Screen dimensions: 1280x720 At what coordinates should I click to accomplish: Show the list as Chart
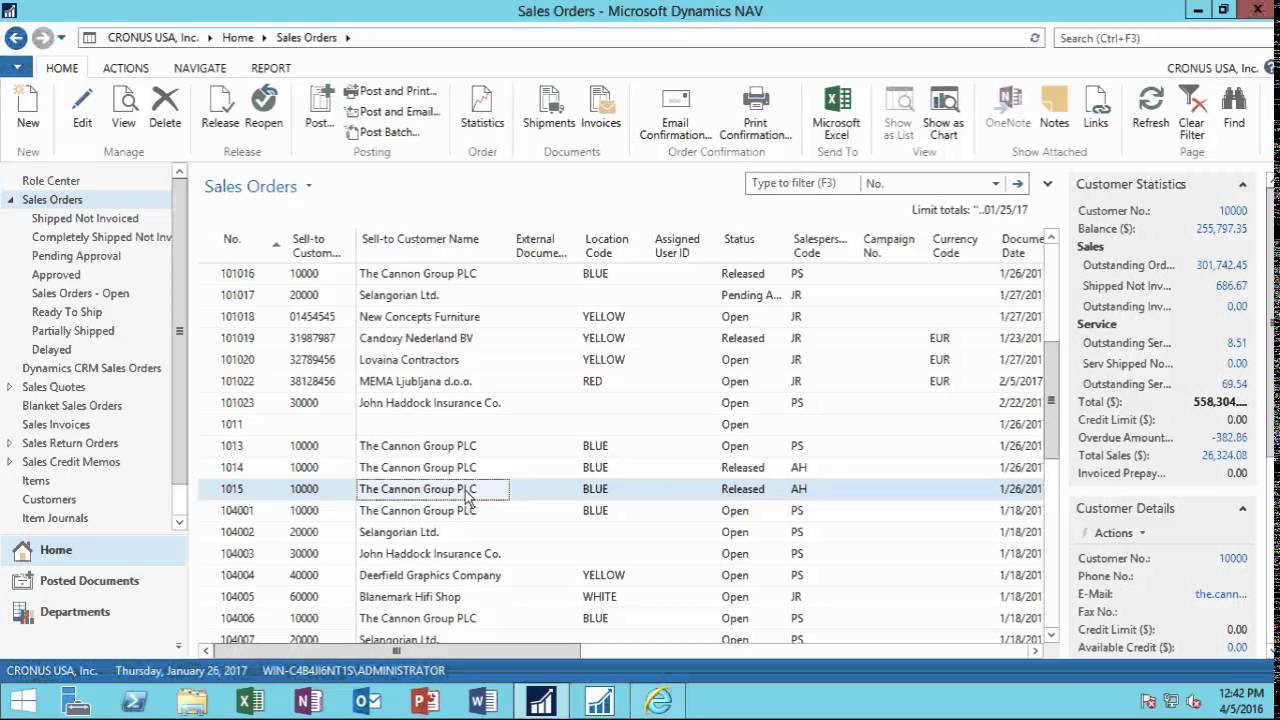[x=944, y=114]
